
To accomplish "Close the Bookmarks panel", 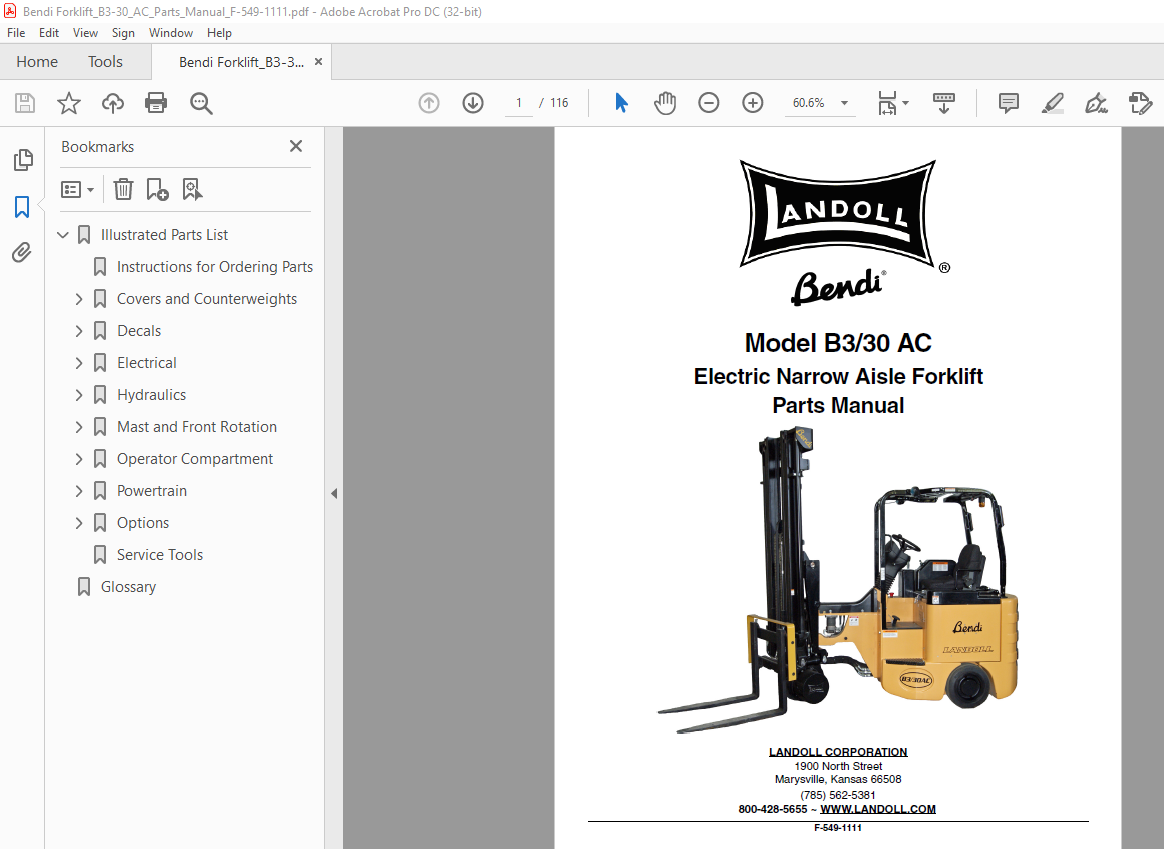I will pyautogui.click(x=295, y=146).
